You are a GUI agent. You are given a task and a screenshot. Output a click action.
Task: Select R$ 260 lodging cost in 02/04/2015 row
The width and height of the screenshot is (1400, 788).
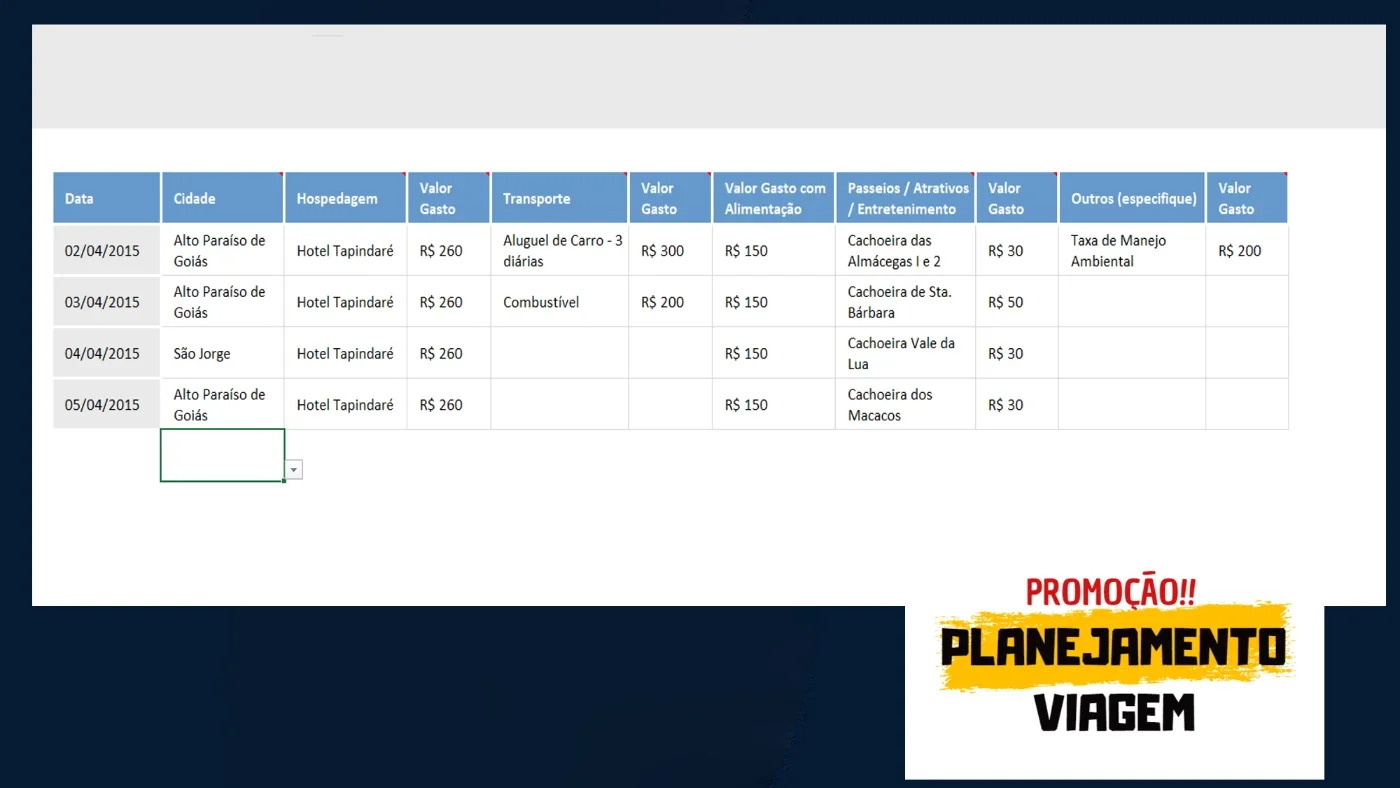point(449,250)
